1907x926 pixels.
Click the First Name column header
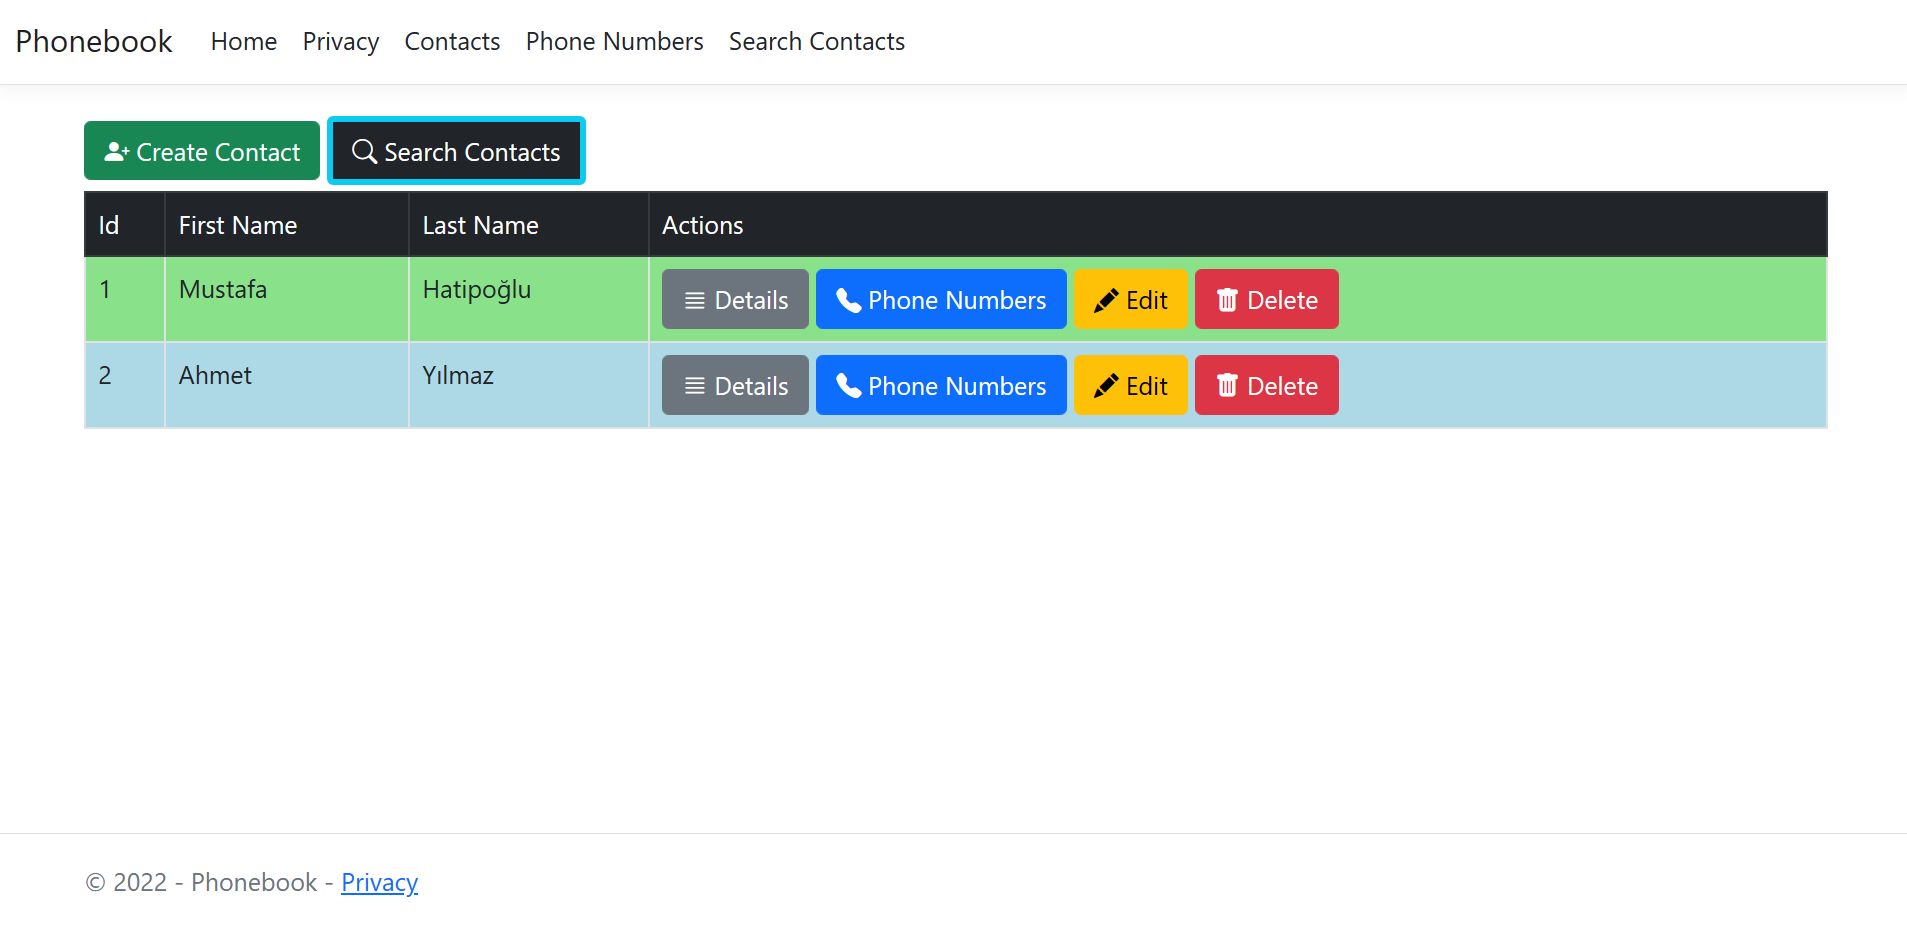(x=287, y=225)
